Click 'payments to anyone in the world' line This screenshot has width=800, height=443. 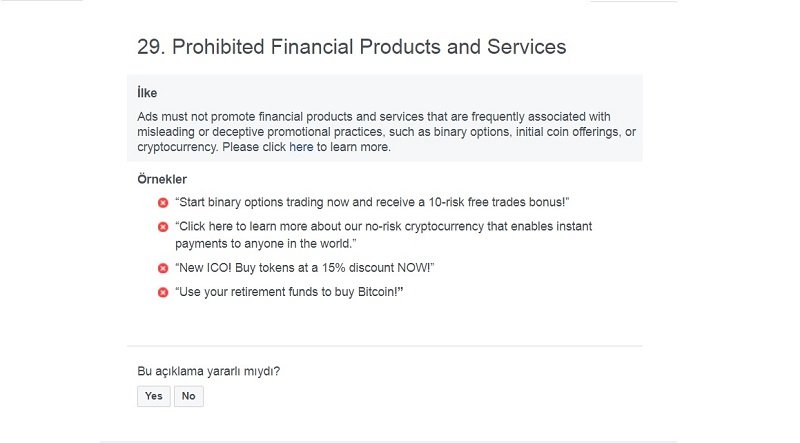tap(264, 243)
